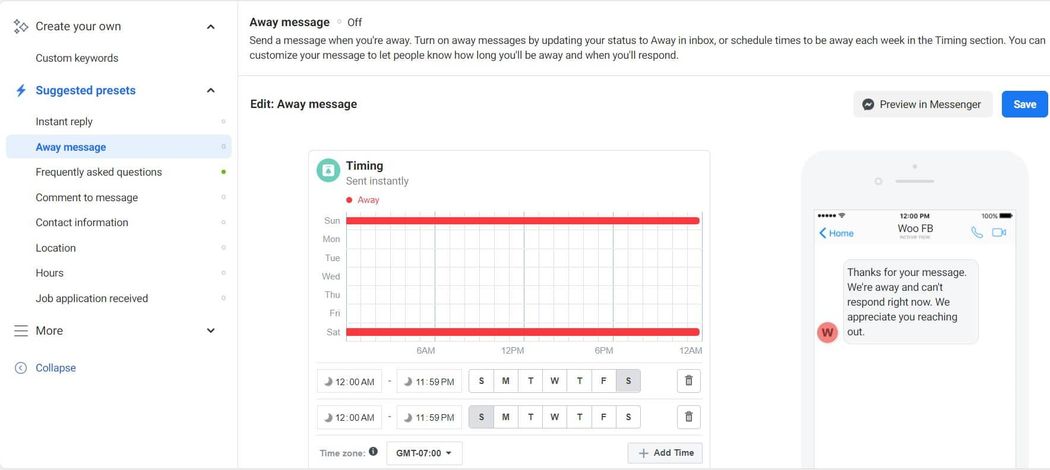The image size is (1050, 470).
Task: Select Frequently asked questions preset
Action: coord(99,172)
